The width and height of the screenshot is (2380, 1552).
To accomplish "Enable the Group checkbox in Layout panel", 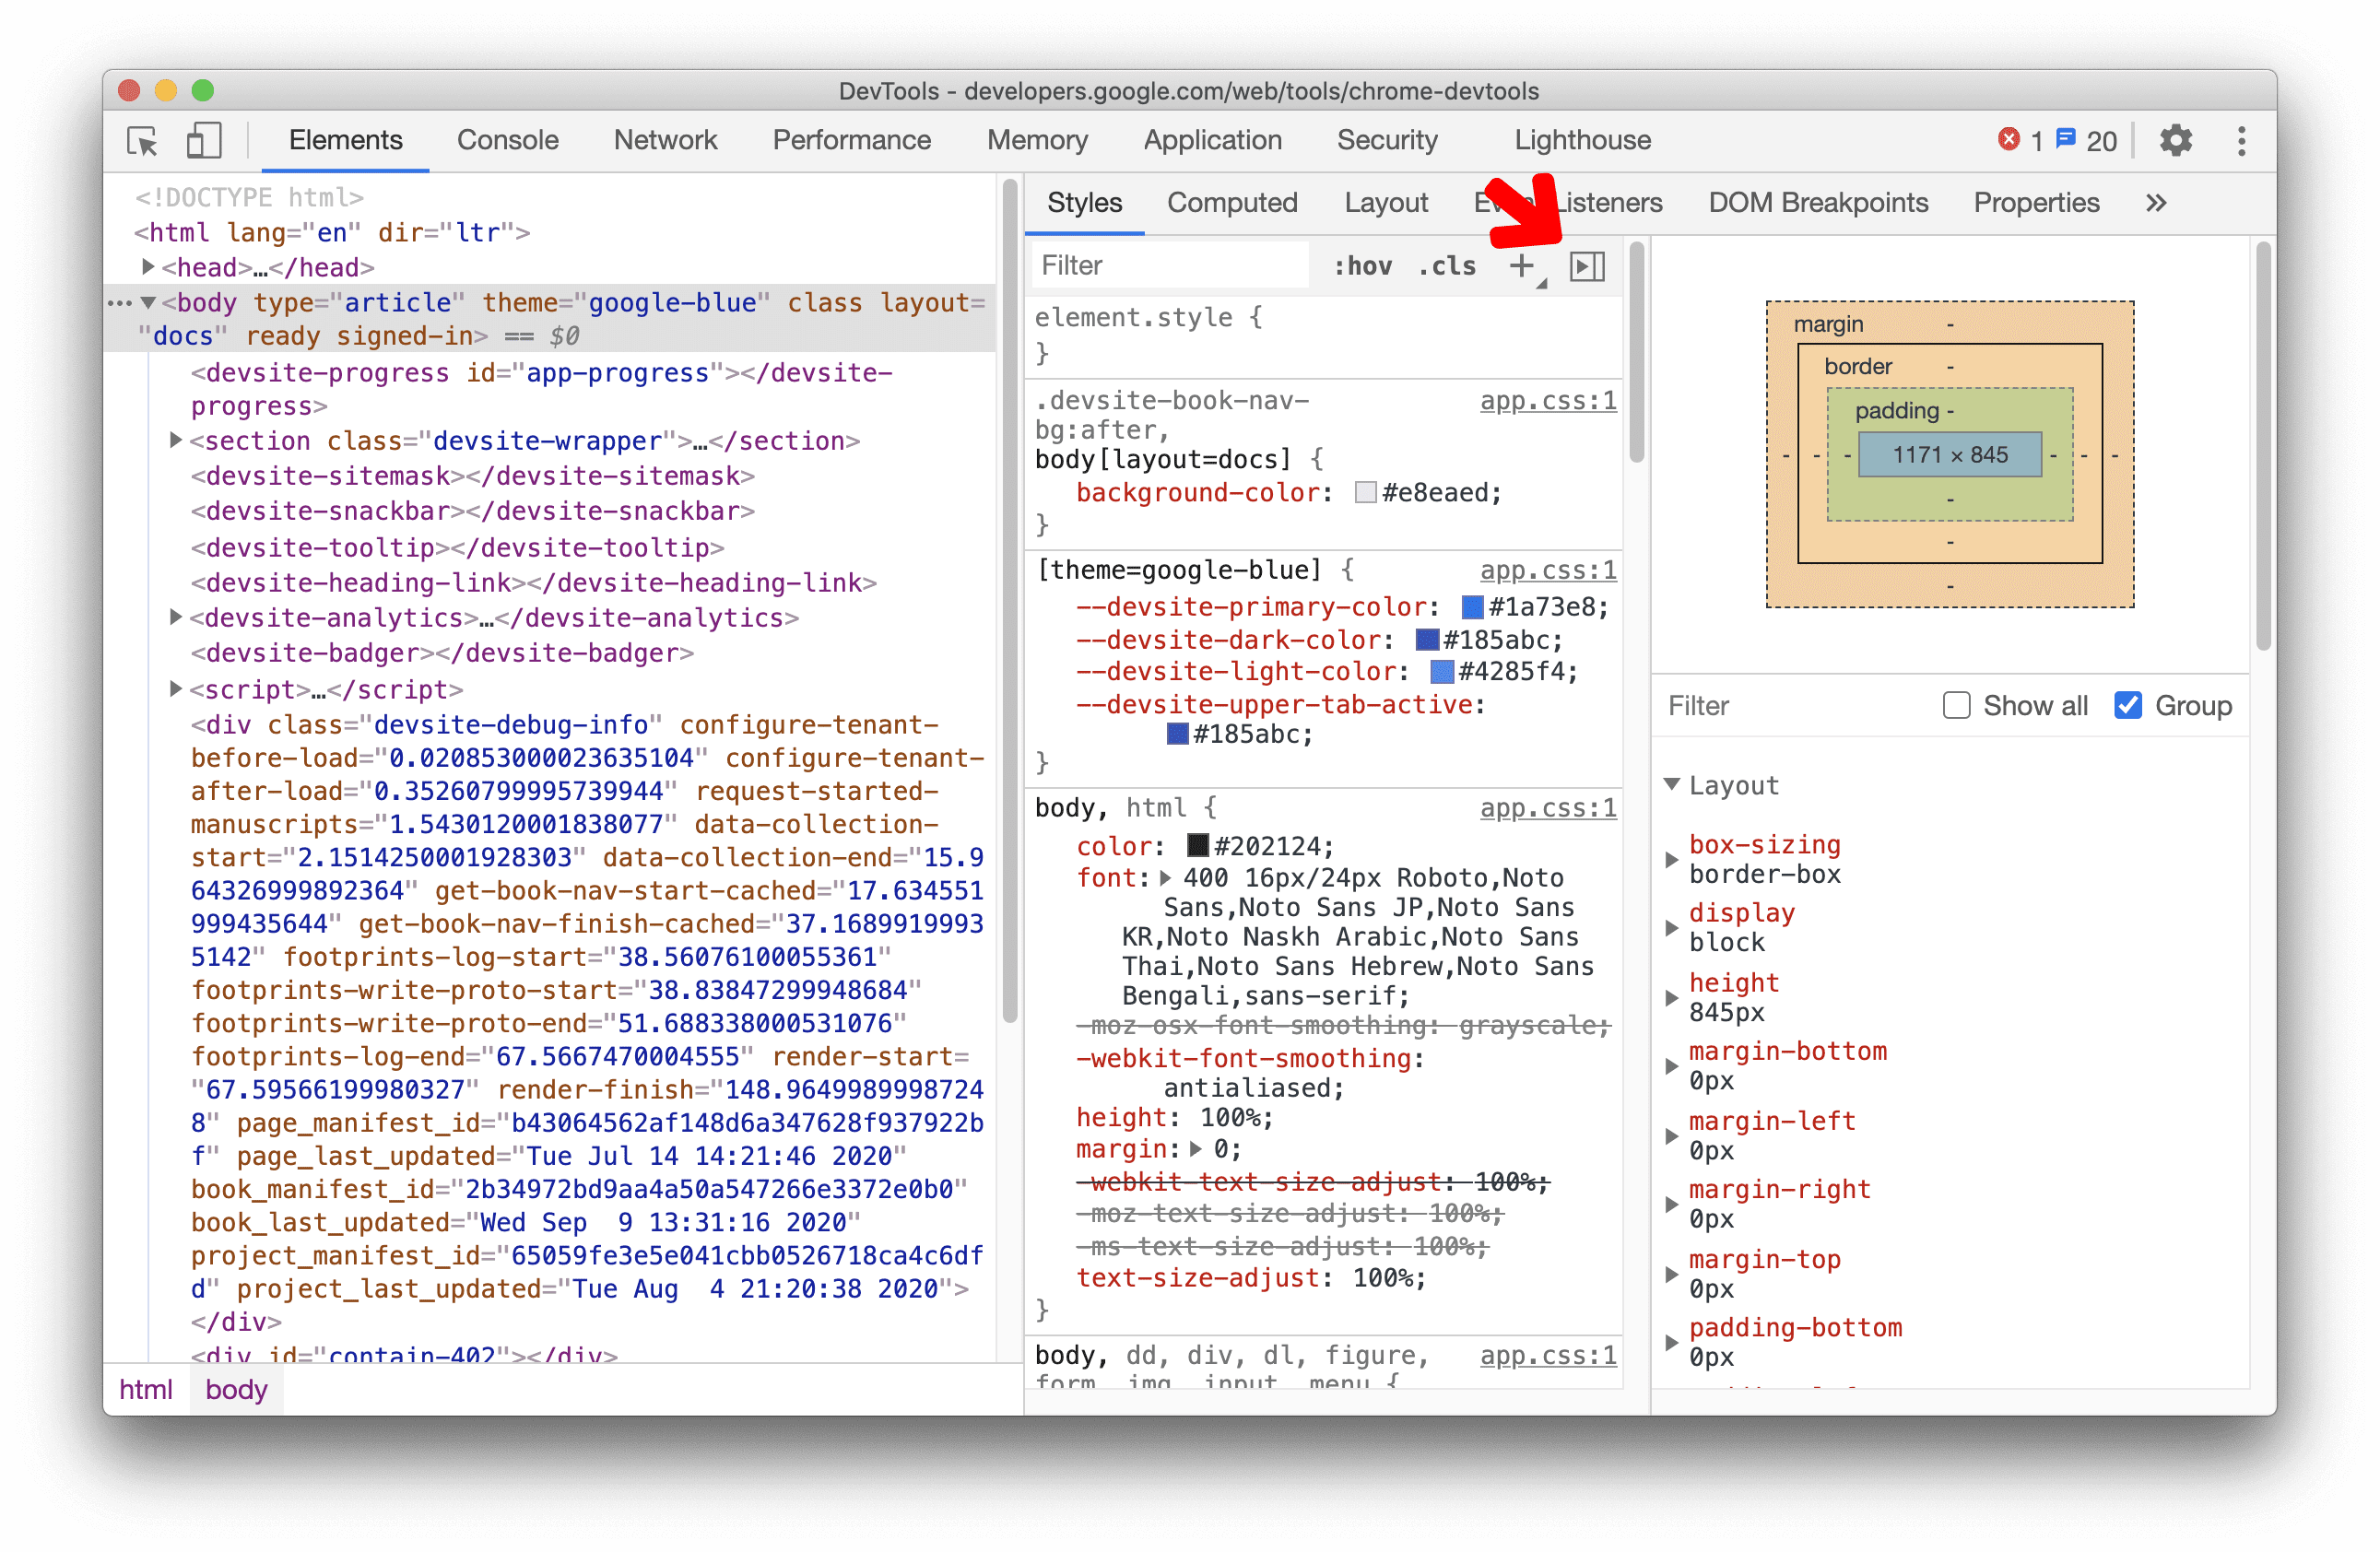I will tap(2122, 706).
